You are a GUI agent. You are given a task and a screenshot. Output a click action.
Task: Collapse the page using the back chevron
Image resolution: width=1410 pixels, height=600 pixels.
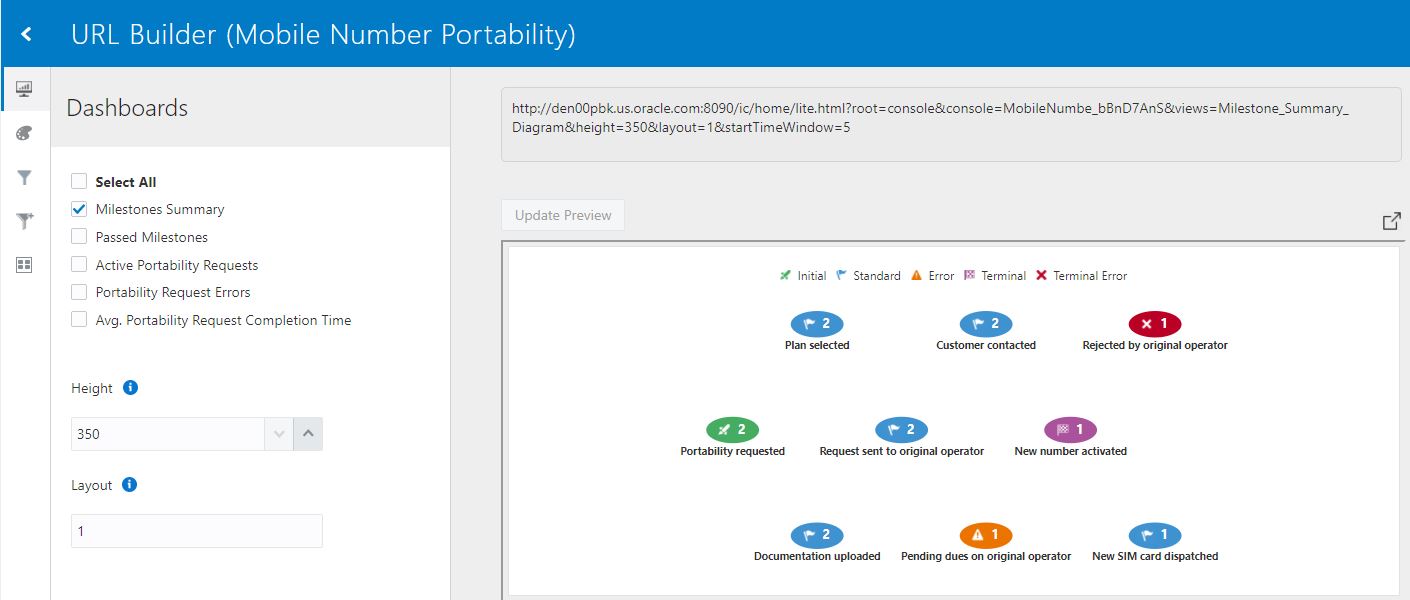(x=25, y=32)
